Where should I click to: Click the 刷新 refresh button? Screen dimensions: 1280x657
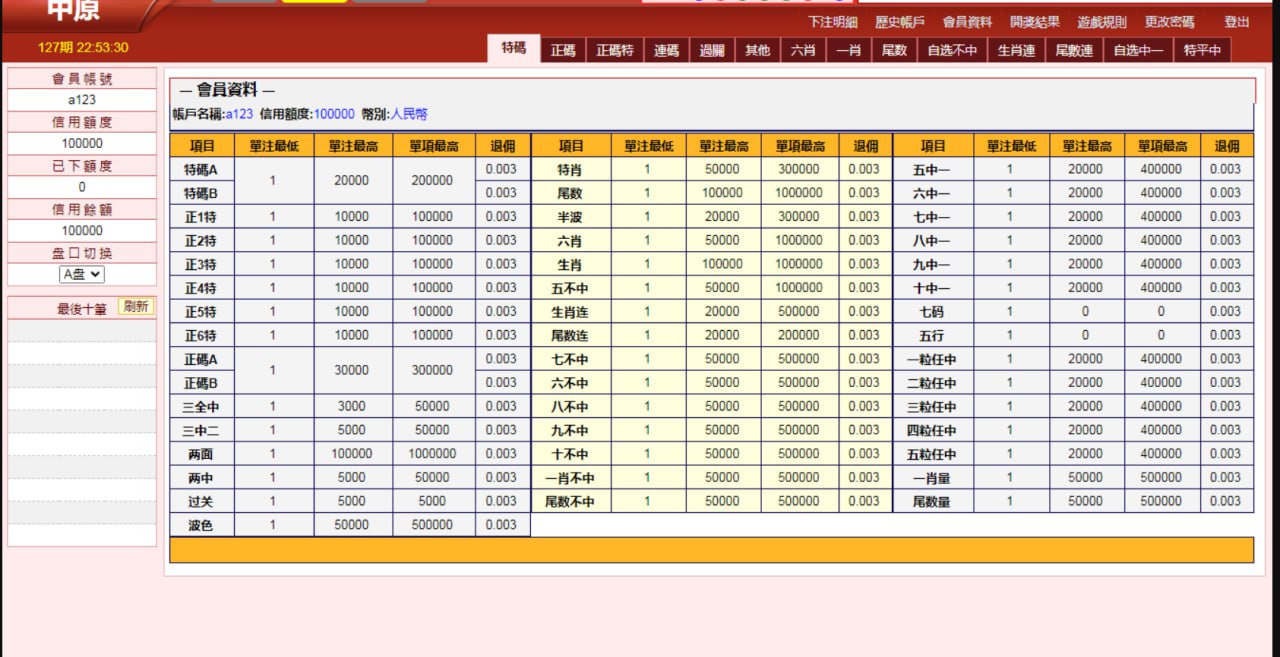(x=136, y=307)
